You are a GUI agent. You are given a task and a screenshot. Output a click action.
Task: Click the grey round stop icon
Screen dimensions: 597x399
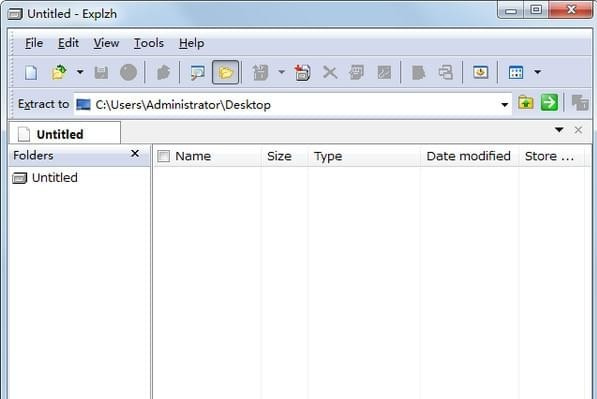click(128, 72)
